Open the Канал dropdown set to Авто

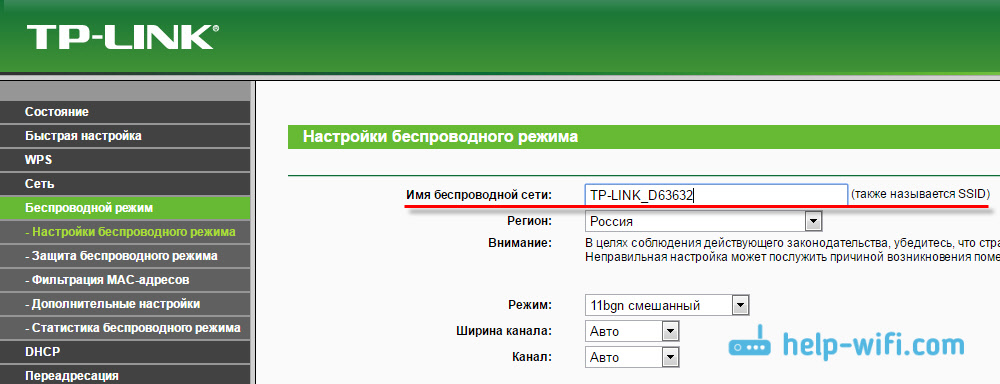[631, 357]
